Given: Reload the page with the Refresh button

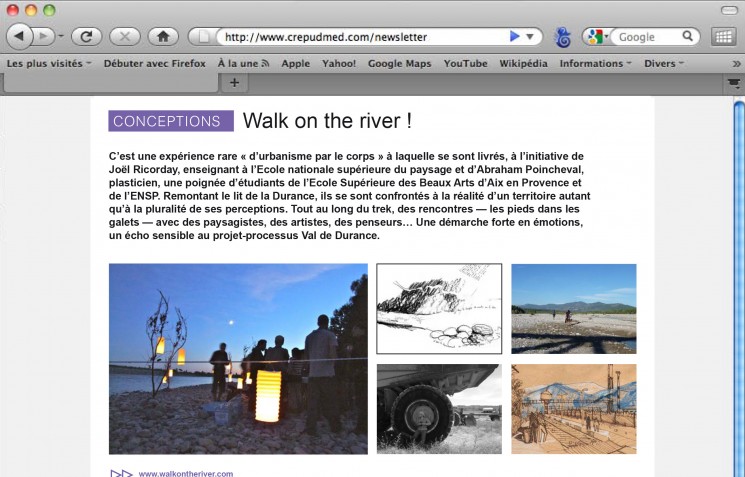Looking at the screenshot, I should point(86,37).
